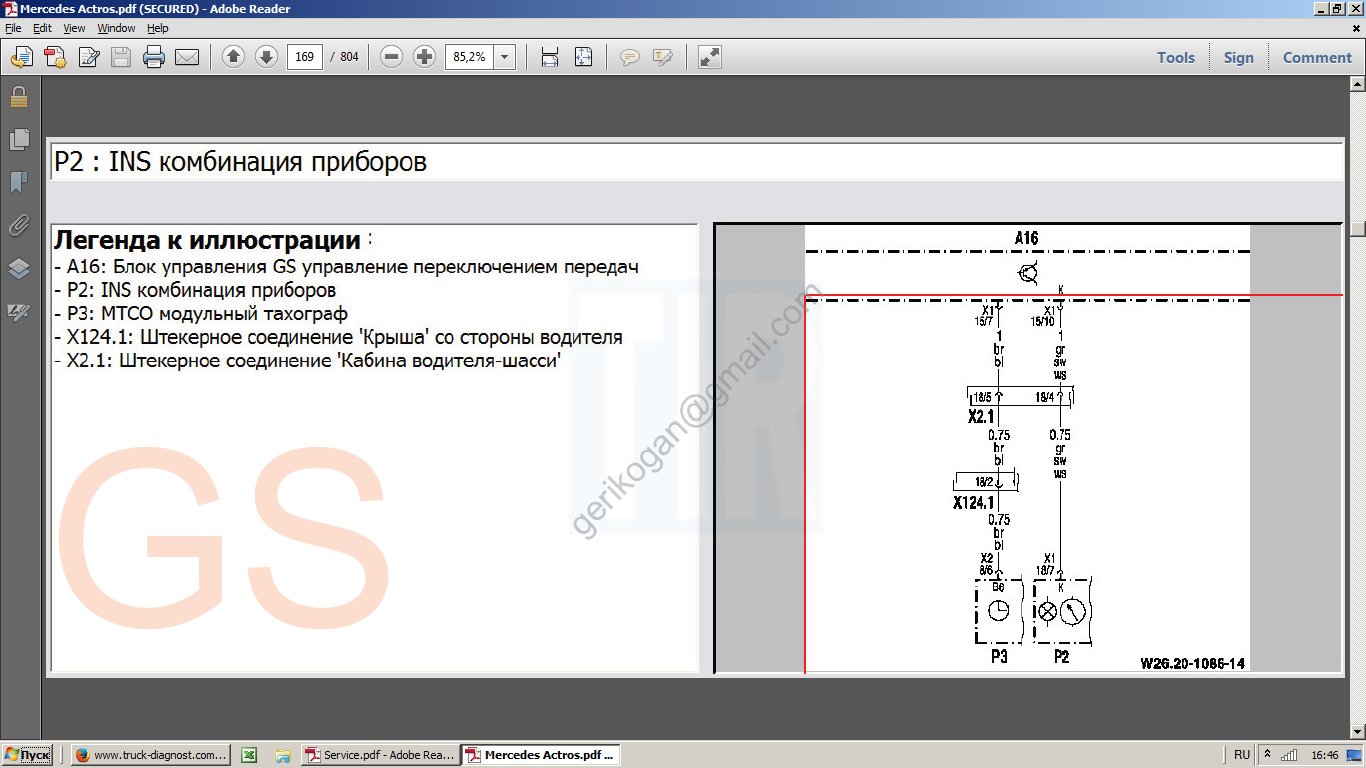The image size is (1366, 768).
Task: Print the document with printer icon
Action: pyautogui.click(x=153, y=57)
